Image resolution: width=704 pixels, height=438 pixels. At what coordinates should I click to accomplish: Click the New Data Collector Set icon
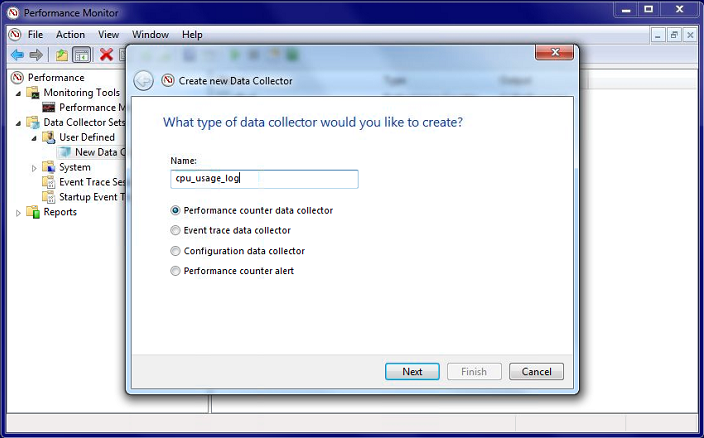pos(65,152)
